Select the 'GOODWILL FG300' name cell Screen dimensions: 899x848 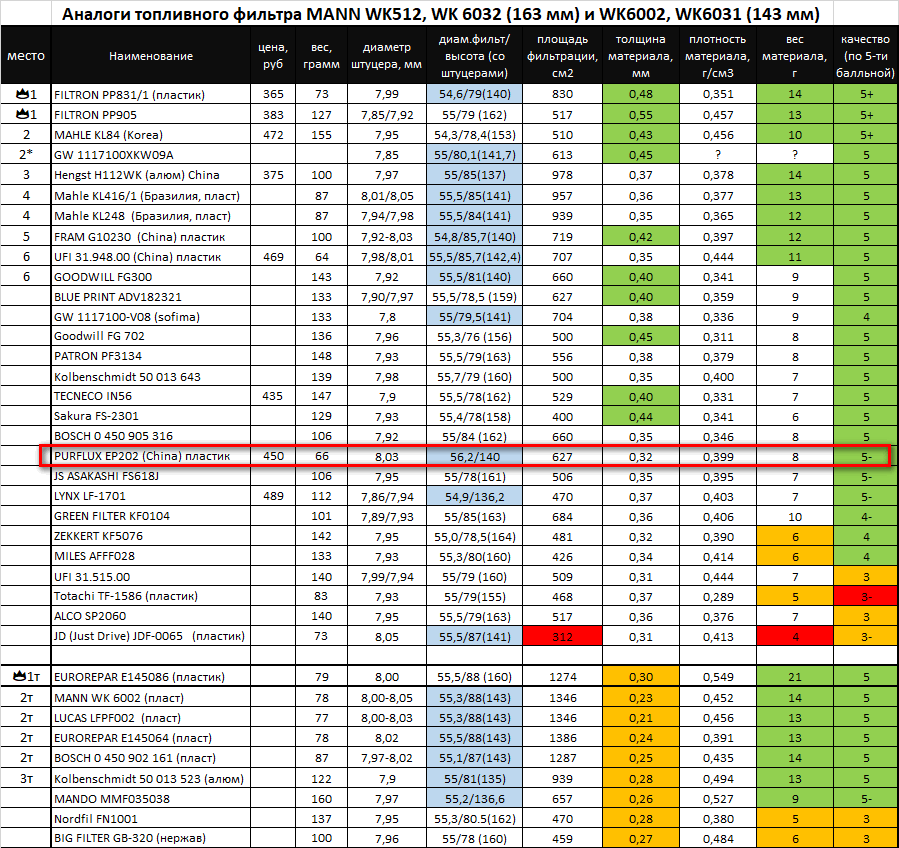(x=151, y=276)
